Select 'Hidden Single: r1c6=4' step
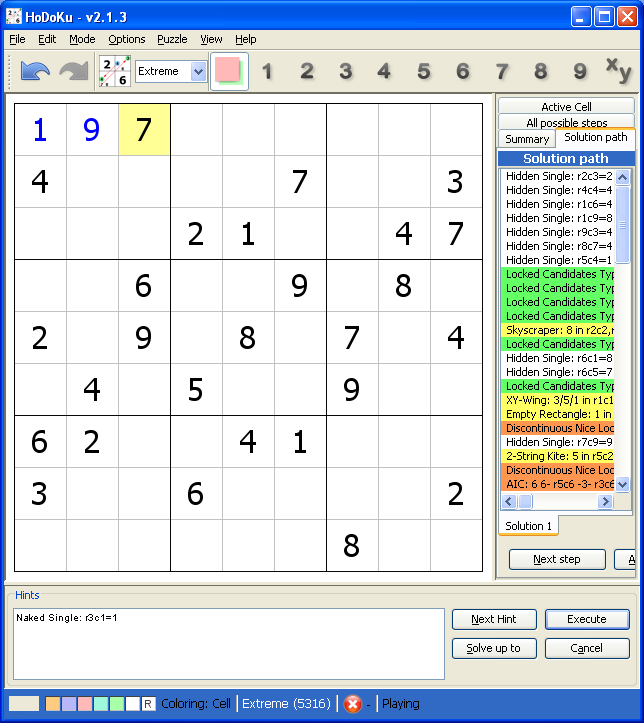Image resolution: width=644 pixels, height=723 pixels. coord(558,204)
